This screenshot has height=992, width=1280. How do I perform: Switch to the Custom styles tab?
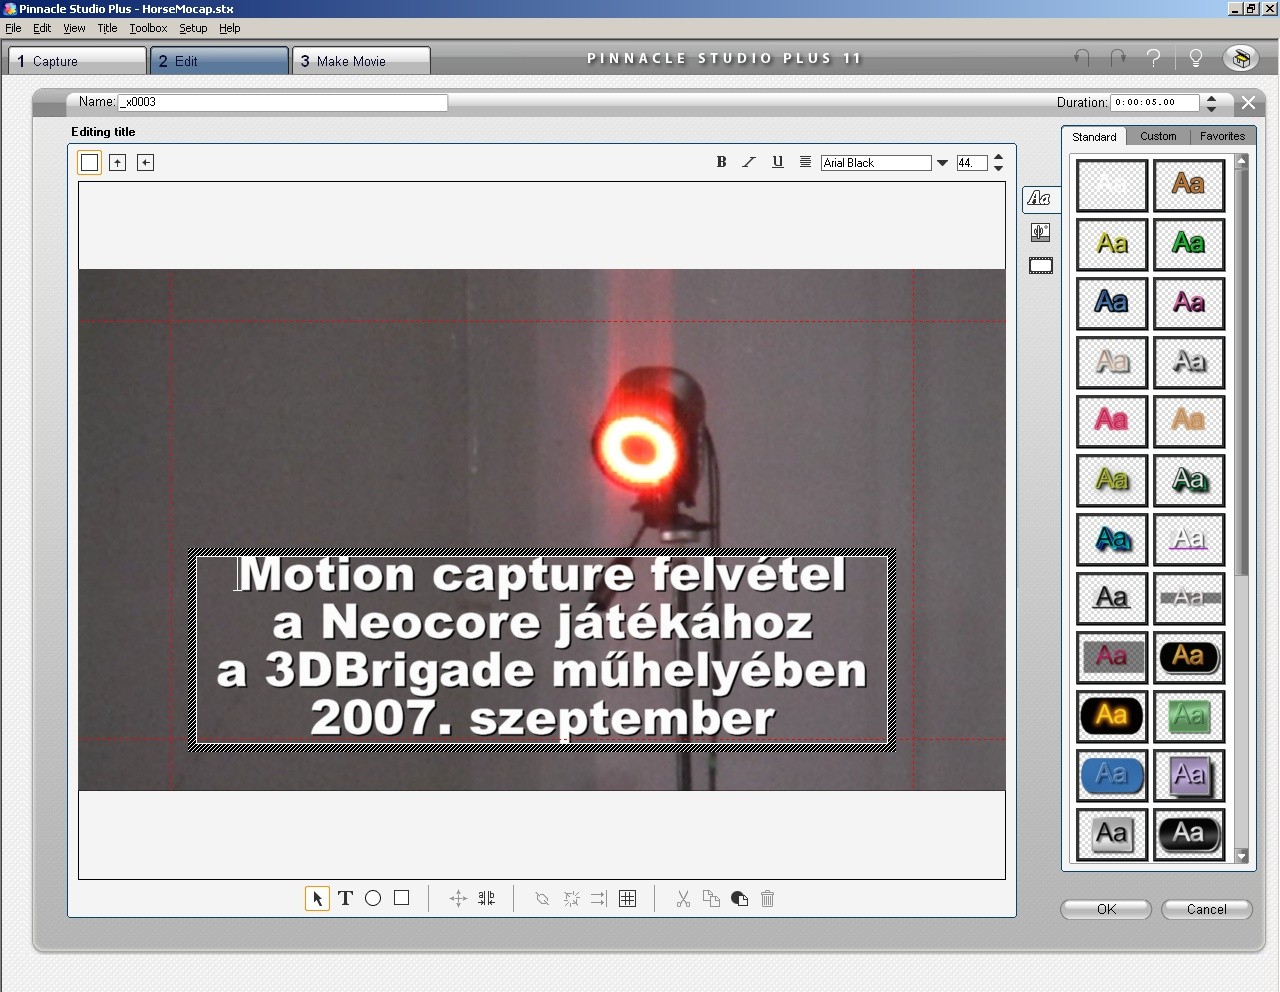pos(1157,136)
